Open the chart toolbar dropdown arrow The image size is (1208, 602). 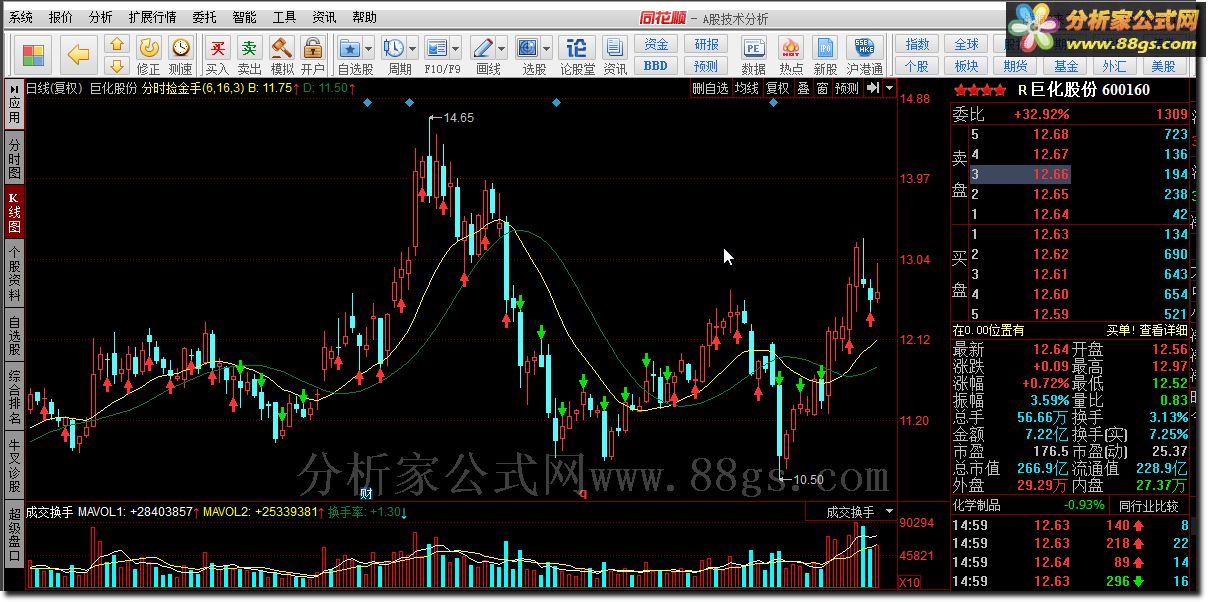click(x=889, y=88)
